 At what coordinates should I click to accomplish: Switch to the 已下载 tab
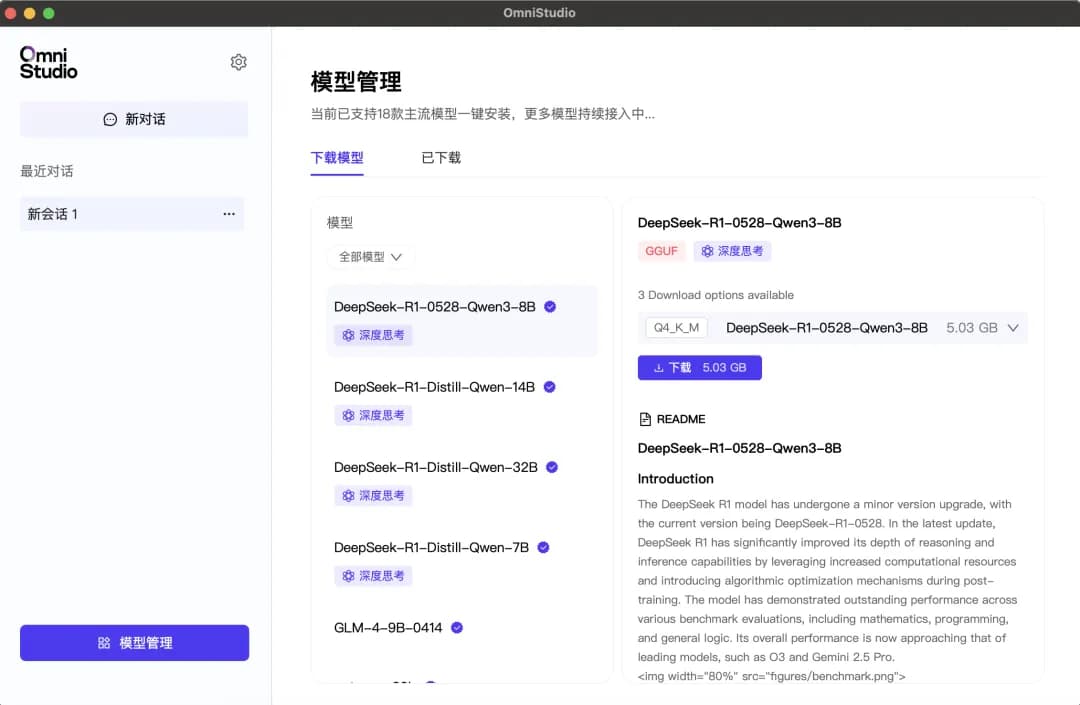tap(440, 157)
